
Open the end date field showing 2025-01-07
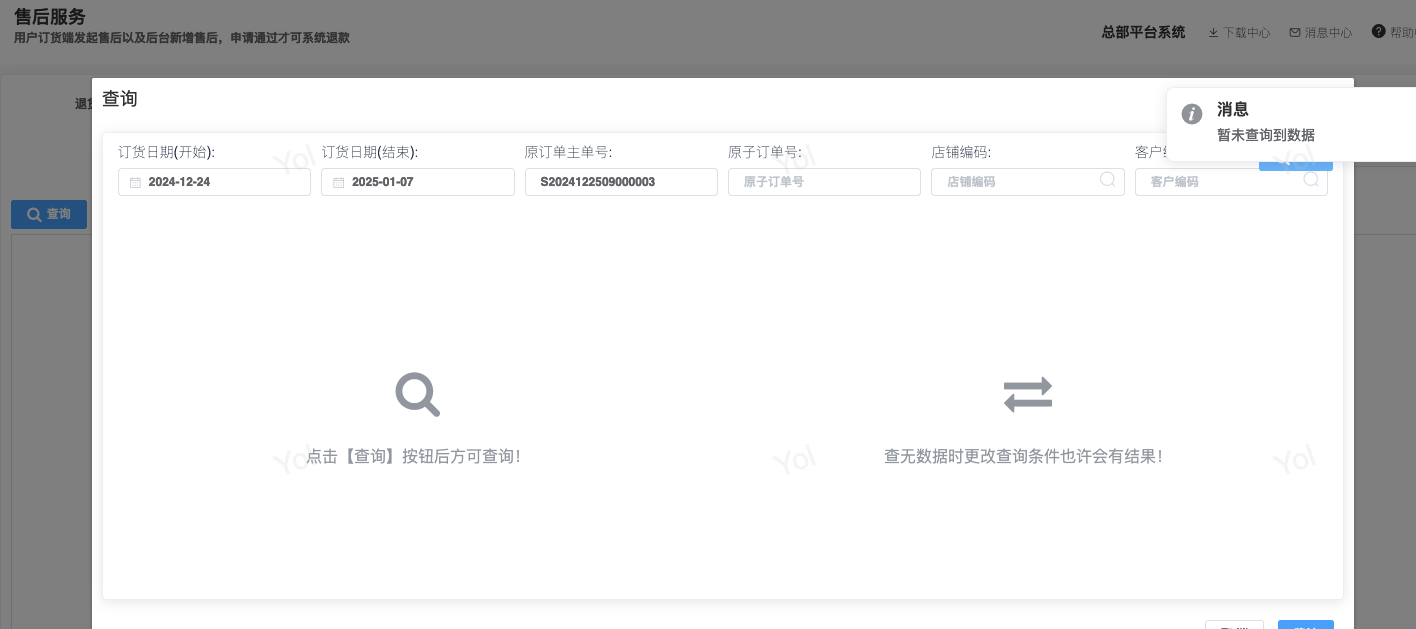click(x=417, y=182)
